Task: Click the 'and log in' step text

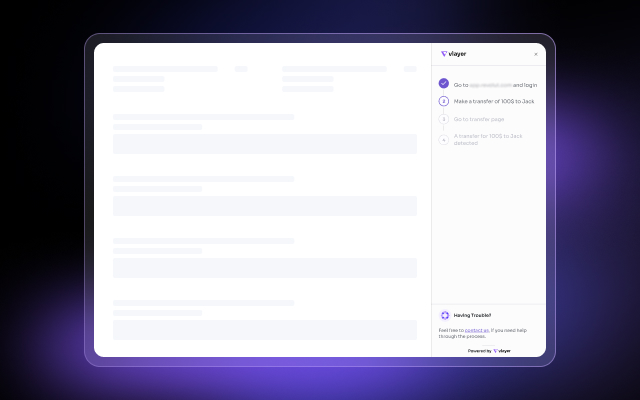Action: pyautogui.click(x=525, y=85)
